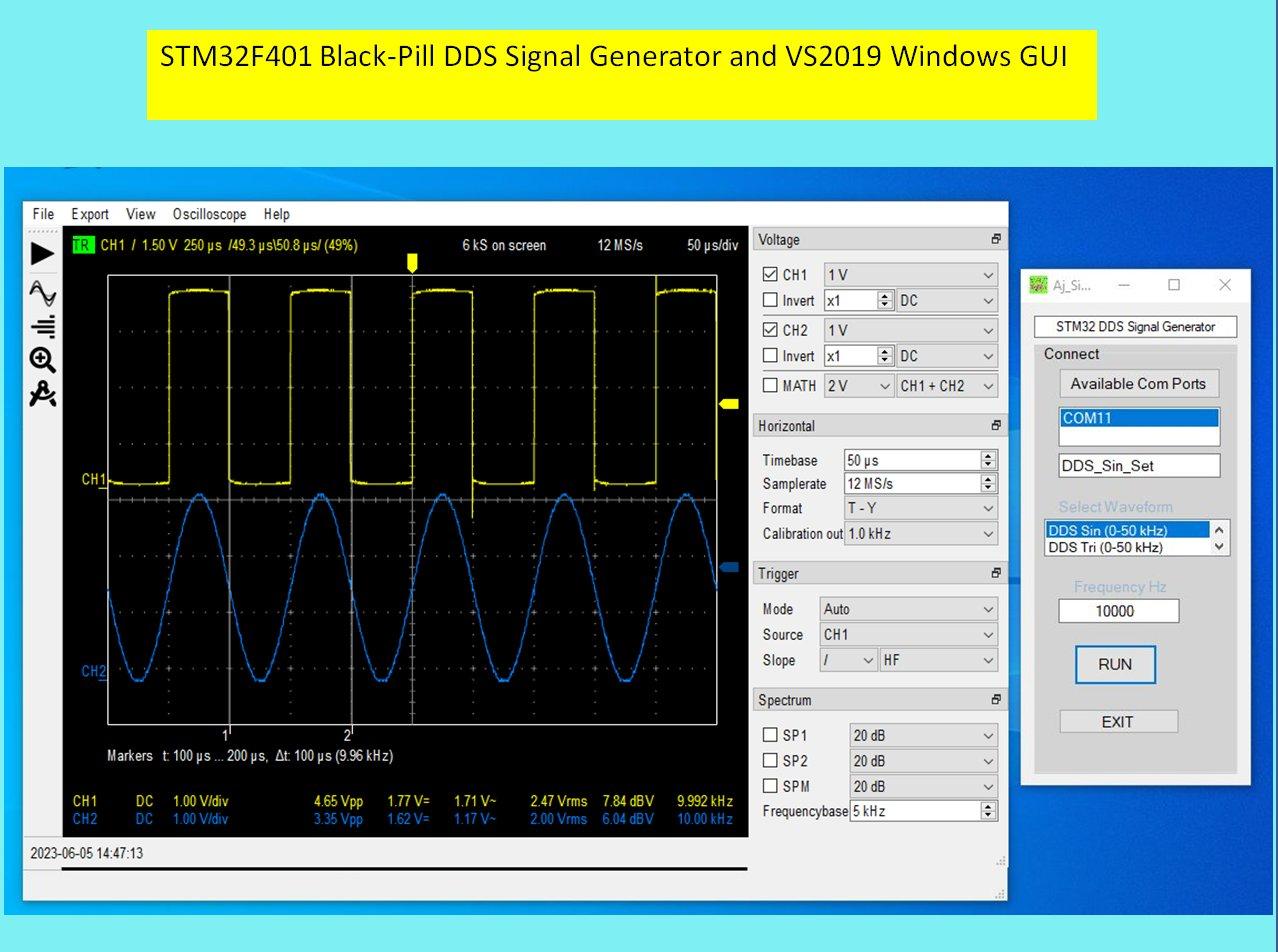Open the SPM 20 dB dropdown
1278x952 pixels.
pyautogui.click(x=924, y=787)
